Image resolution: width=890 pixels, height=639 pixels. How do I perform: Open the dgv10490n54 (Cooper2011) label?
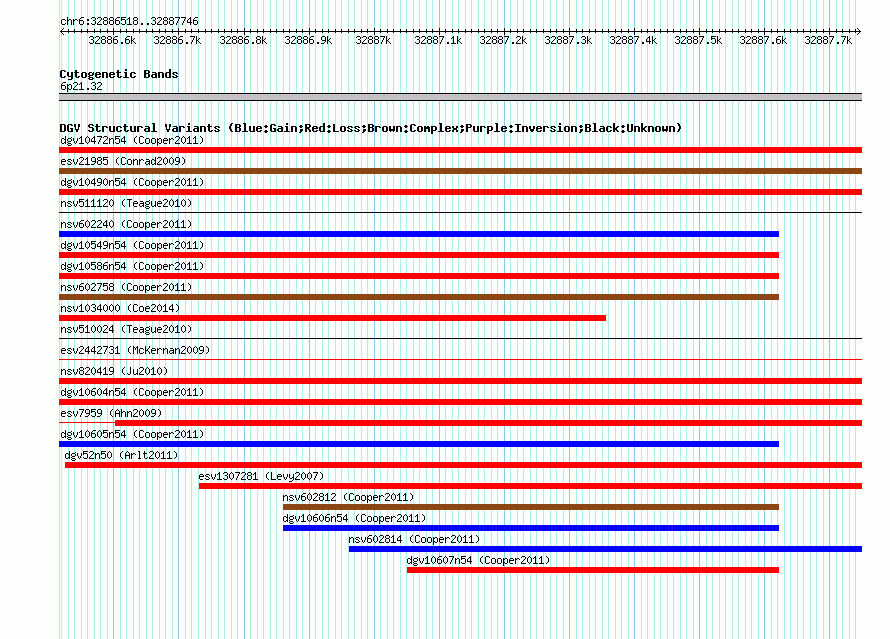click(132, 182)
